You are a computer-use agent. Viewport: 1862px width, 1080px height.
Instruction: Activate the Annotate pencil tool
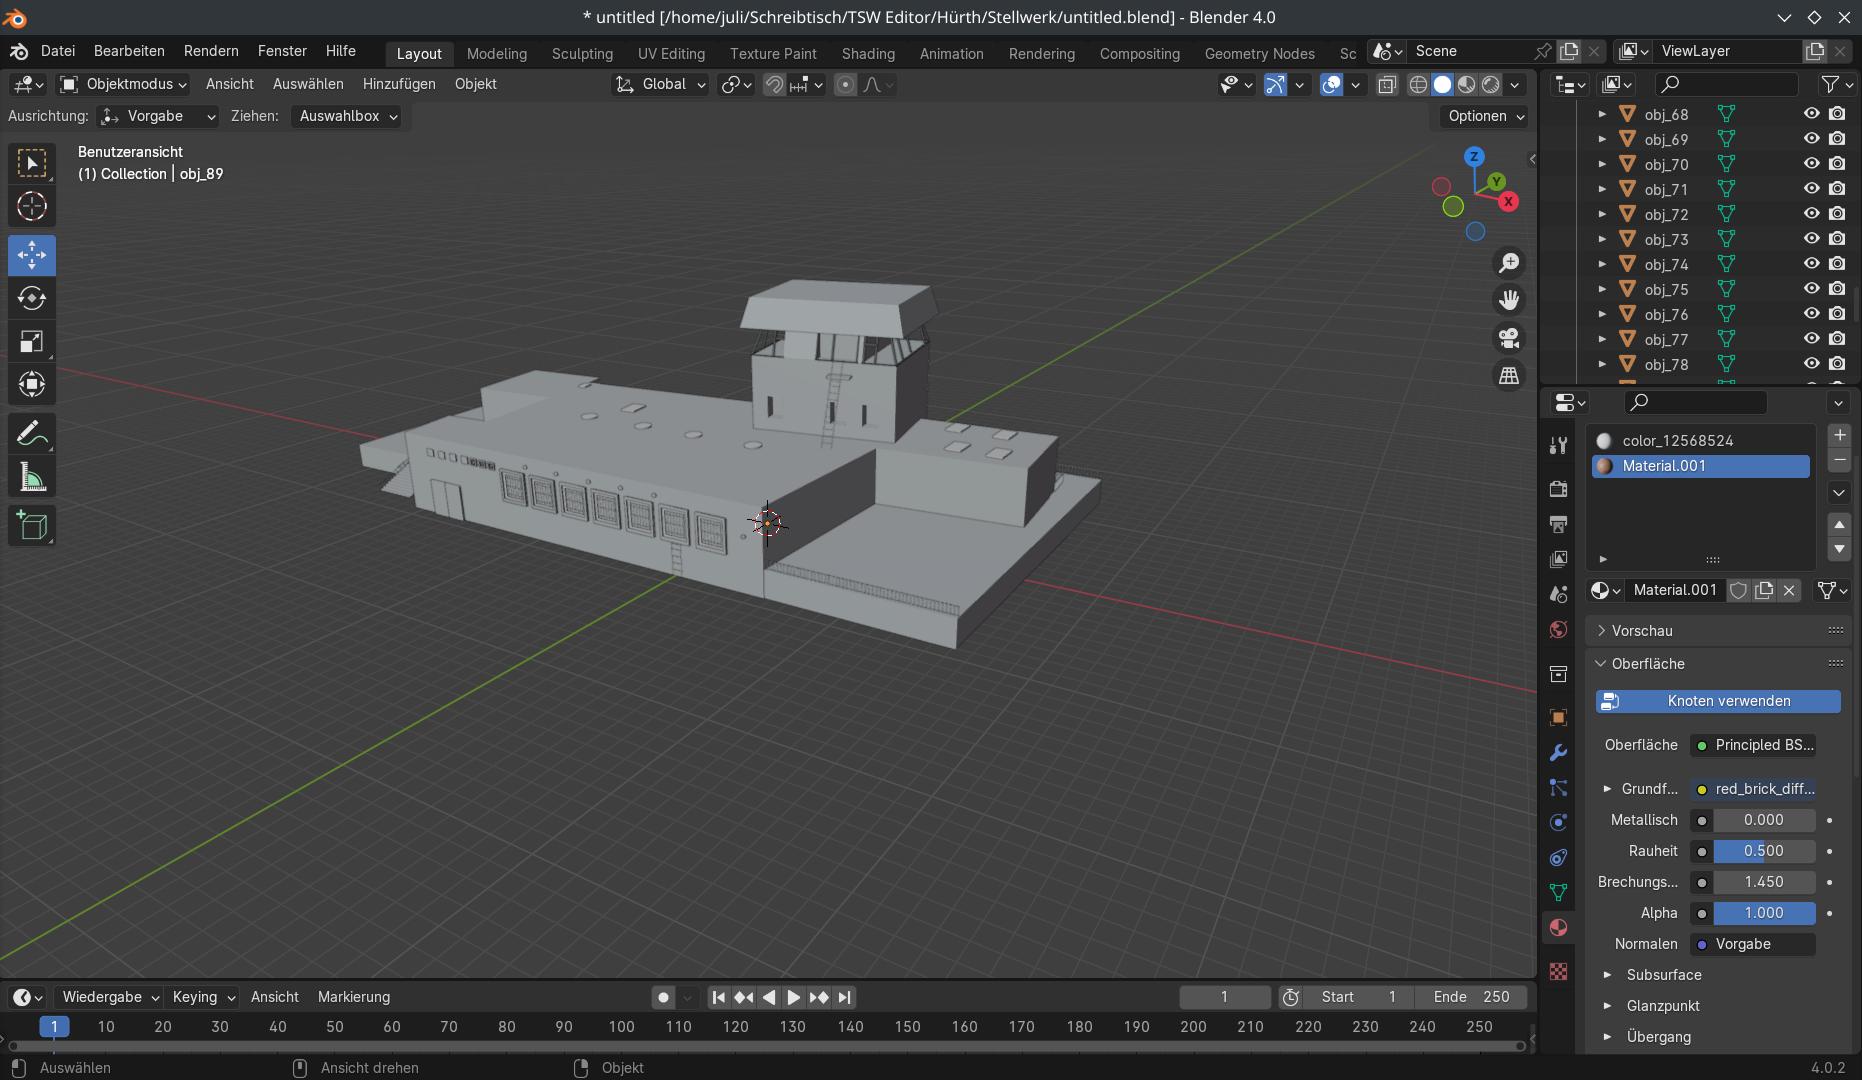[32, 434]
